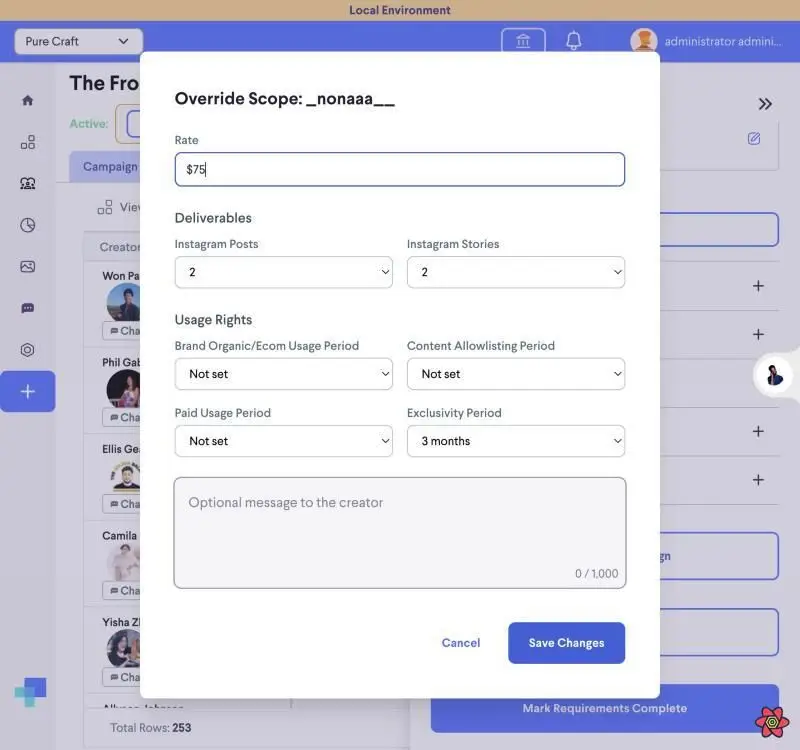This screenshot has width=800, height=750.
Task: Click the second plus icon in right panel
Action: coord(758,334)
